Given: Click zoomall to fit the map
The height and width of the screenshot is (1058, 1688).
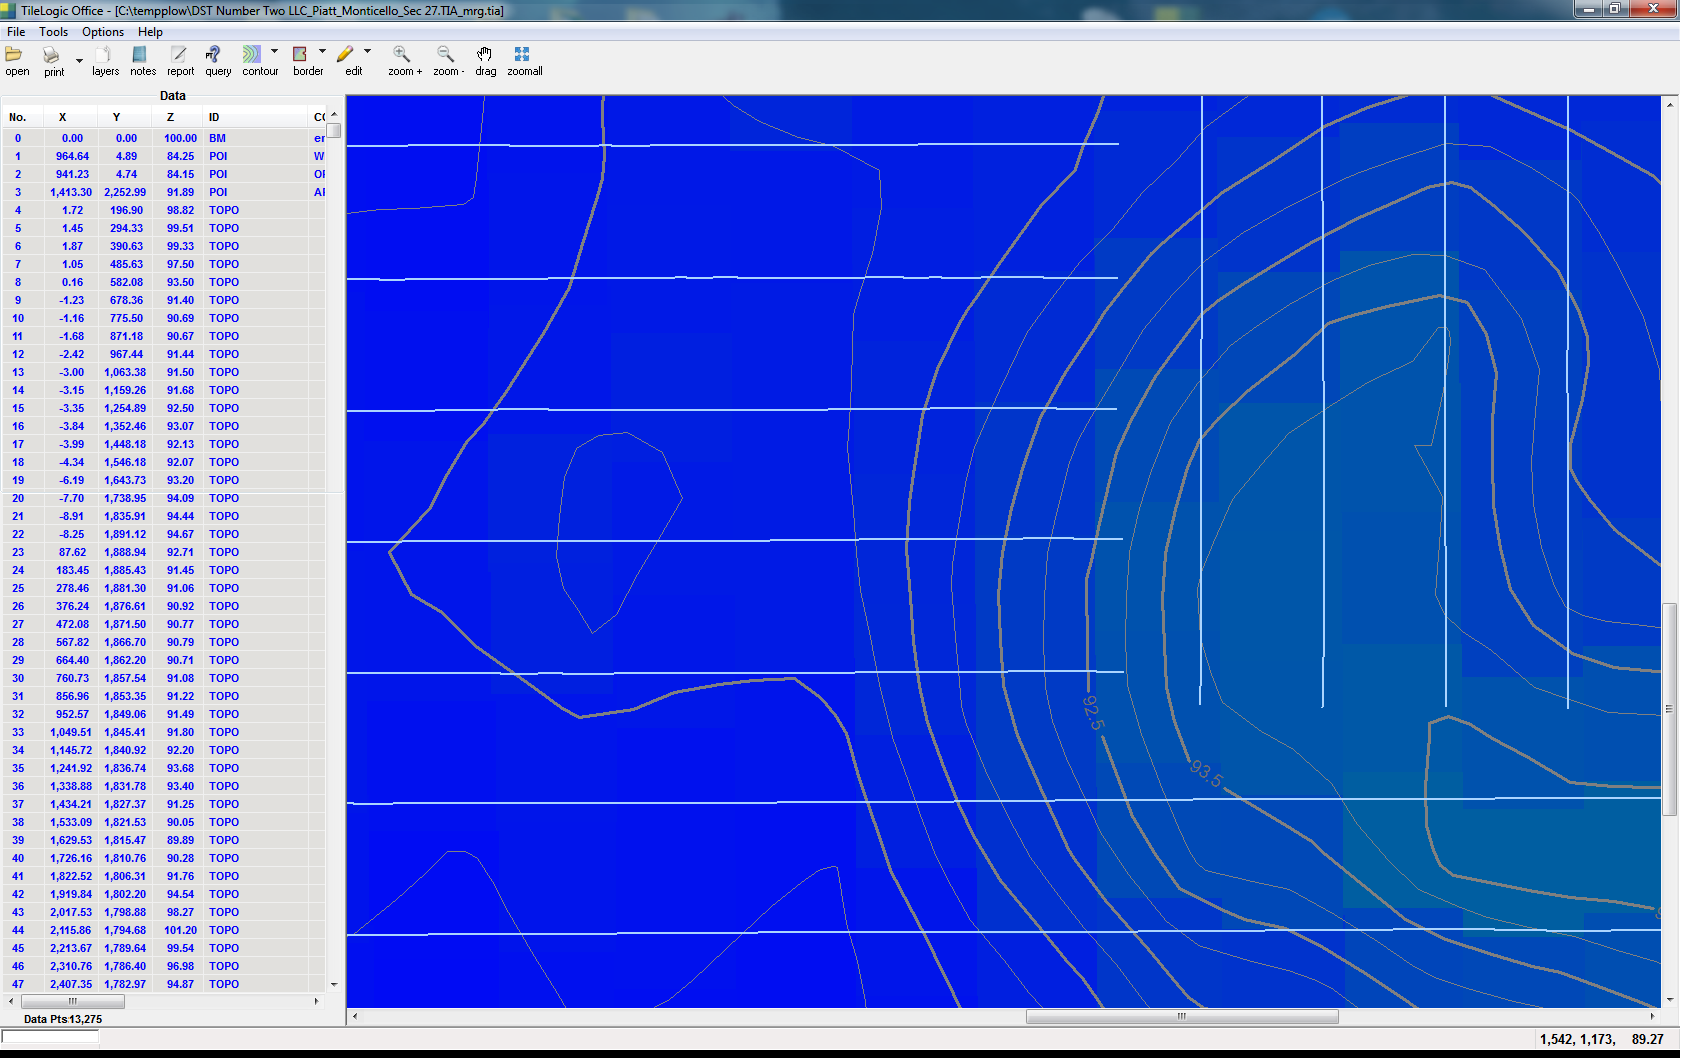Looking at the screenshot, I should [x=522, y=55].
